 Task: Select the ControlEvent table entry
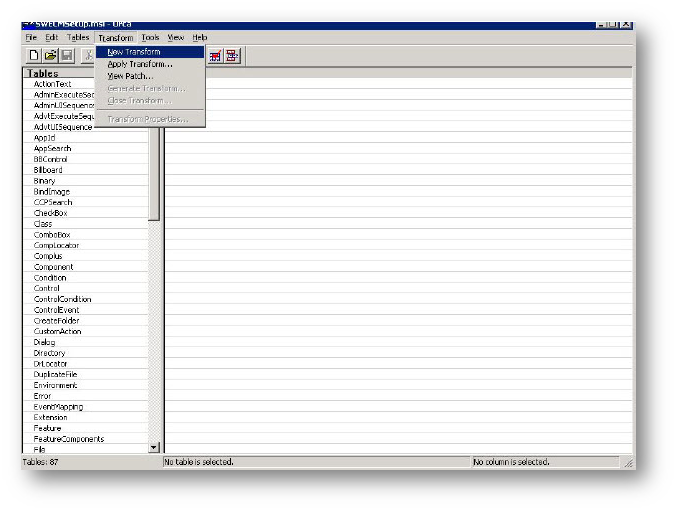coord(55,310)
